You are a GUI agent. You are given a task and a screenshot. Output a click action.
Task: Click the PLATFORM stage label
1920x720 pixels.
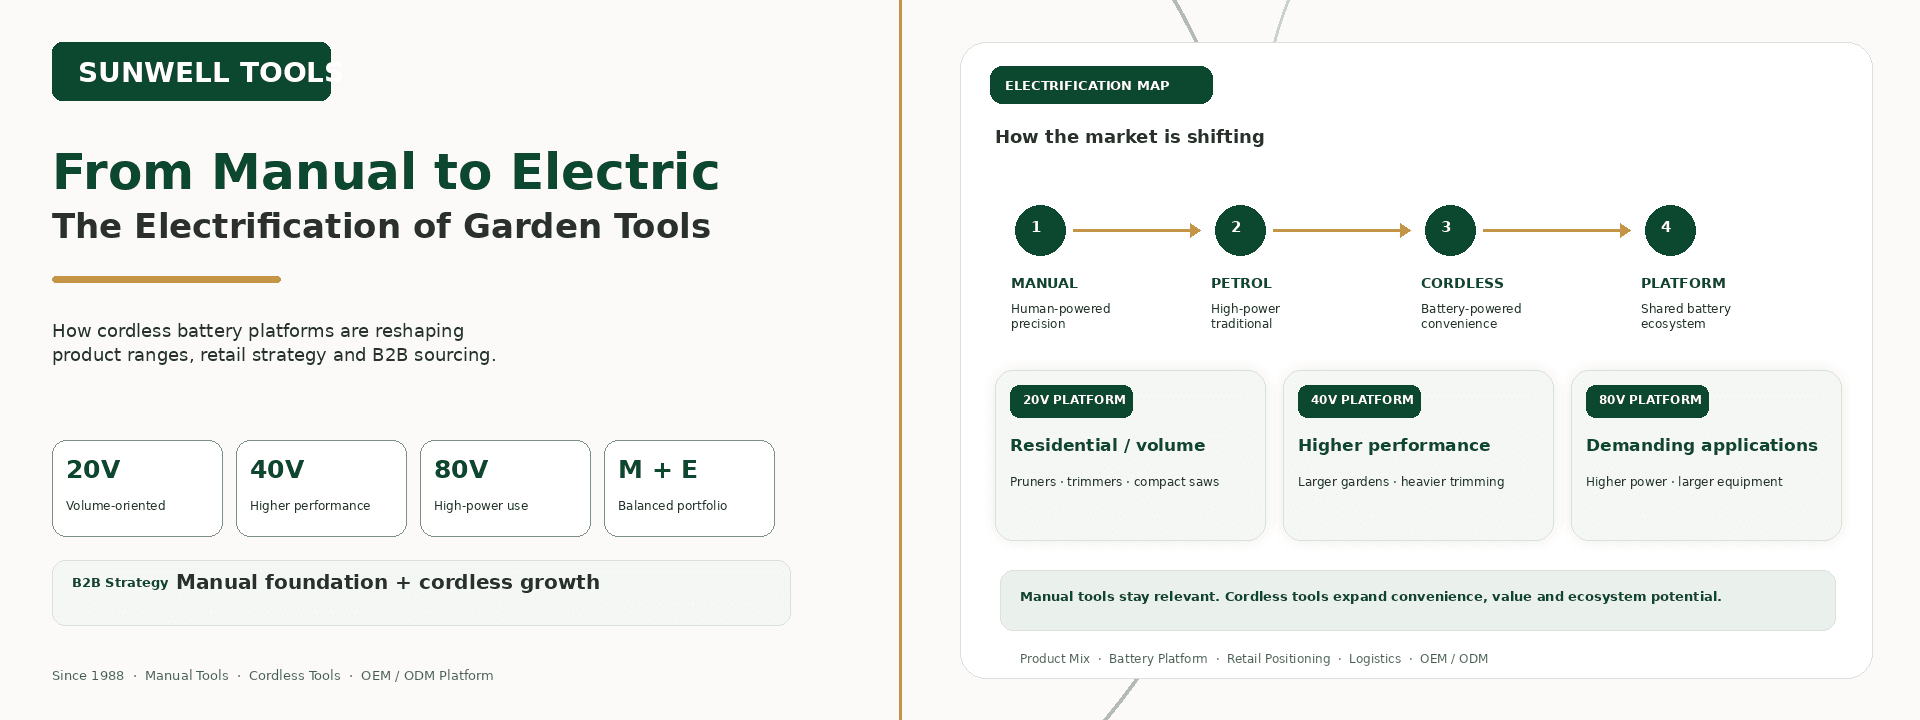[x=1683, y=283]
